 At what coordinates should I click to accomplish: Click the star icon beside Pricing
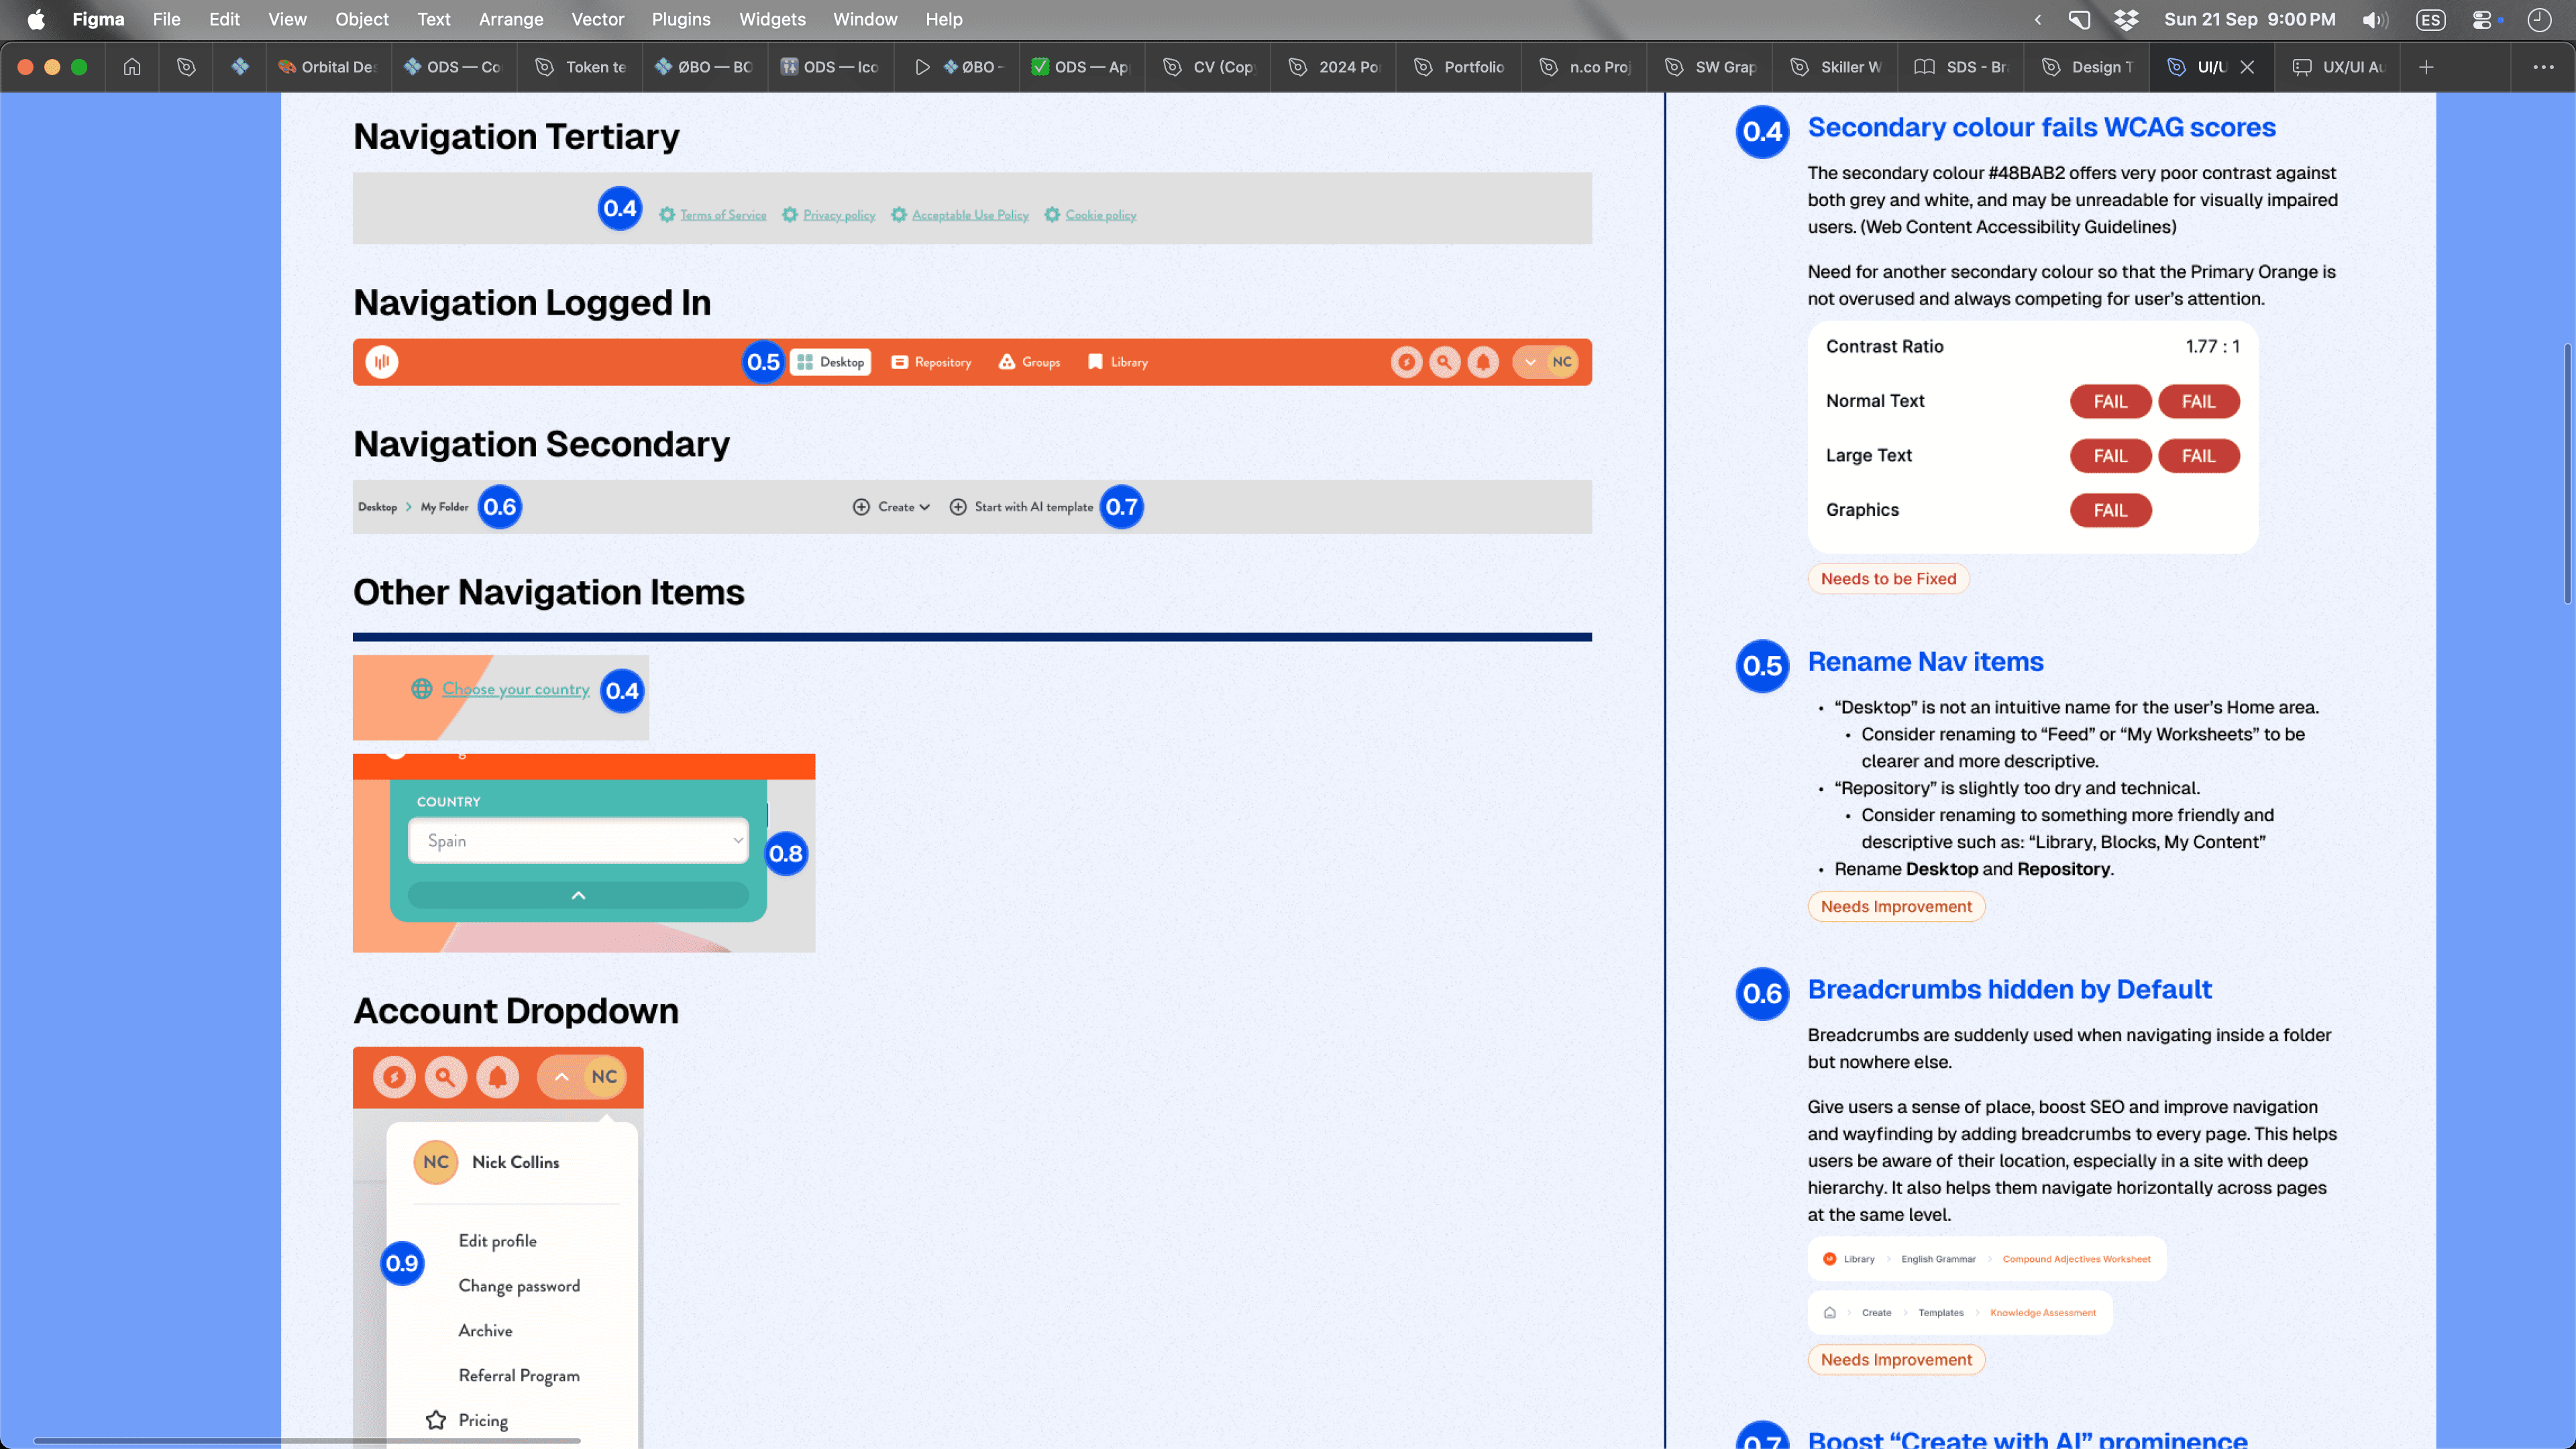(x=436, y=1420)
